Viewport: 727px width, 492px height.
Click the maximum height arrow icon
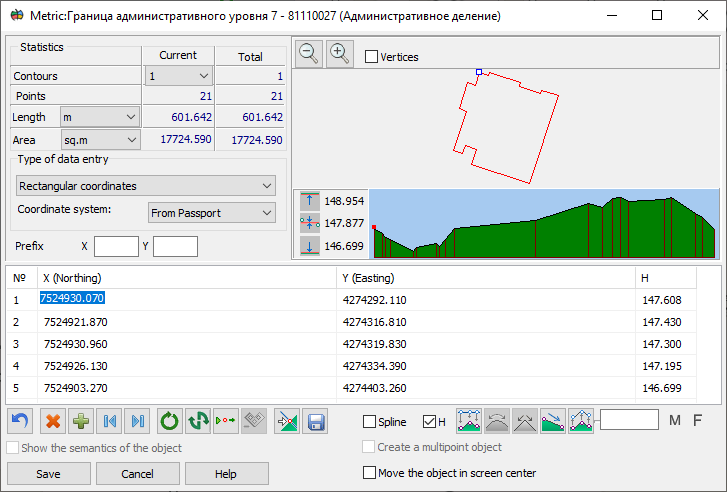pos(310,201)
